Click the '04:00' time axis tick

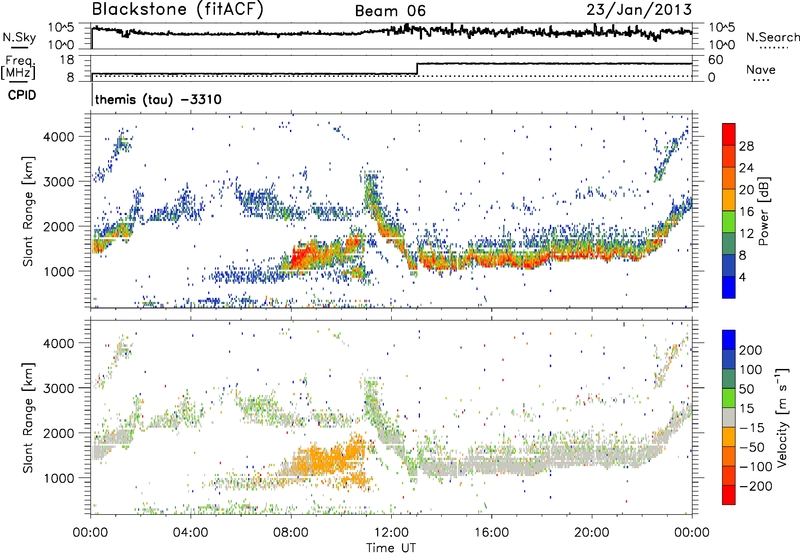(x=190, y=533)
